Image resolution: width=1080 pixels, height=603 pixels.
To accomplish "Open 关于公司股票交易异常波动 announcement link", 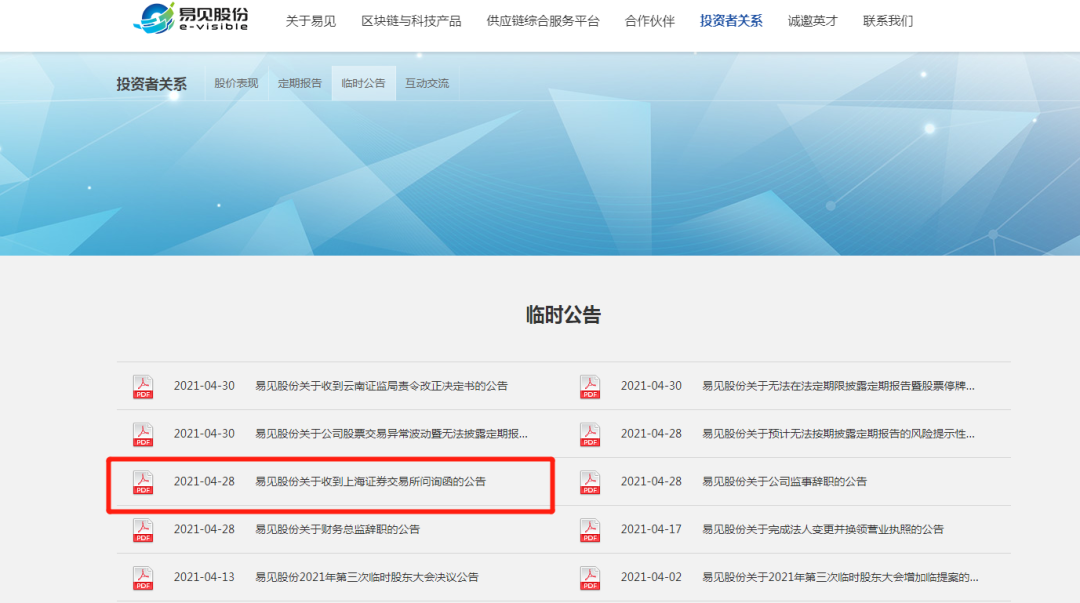I will tap(391, 433).
